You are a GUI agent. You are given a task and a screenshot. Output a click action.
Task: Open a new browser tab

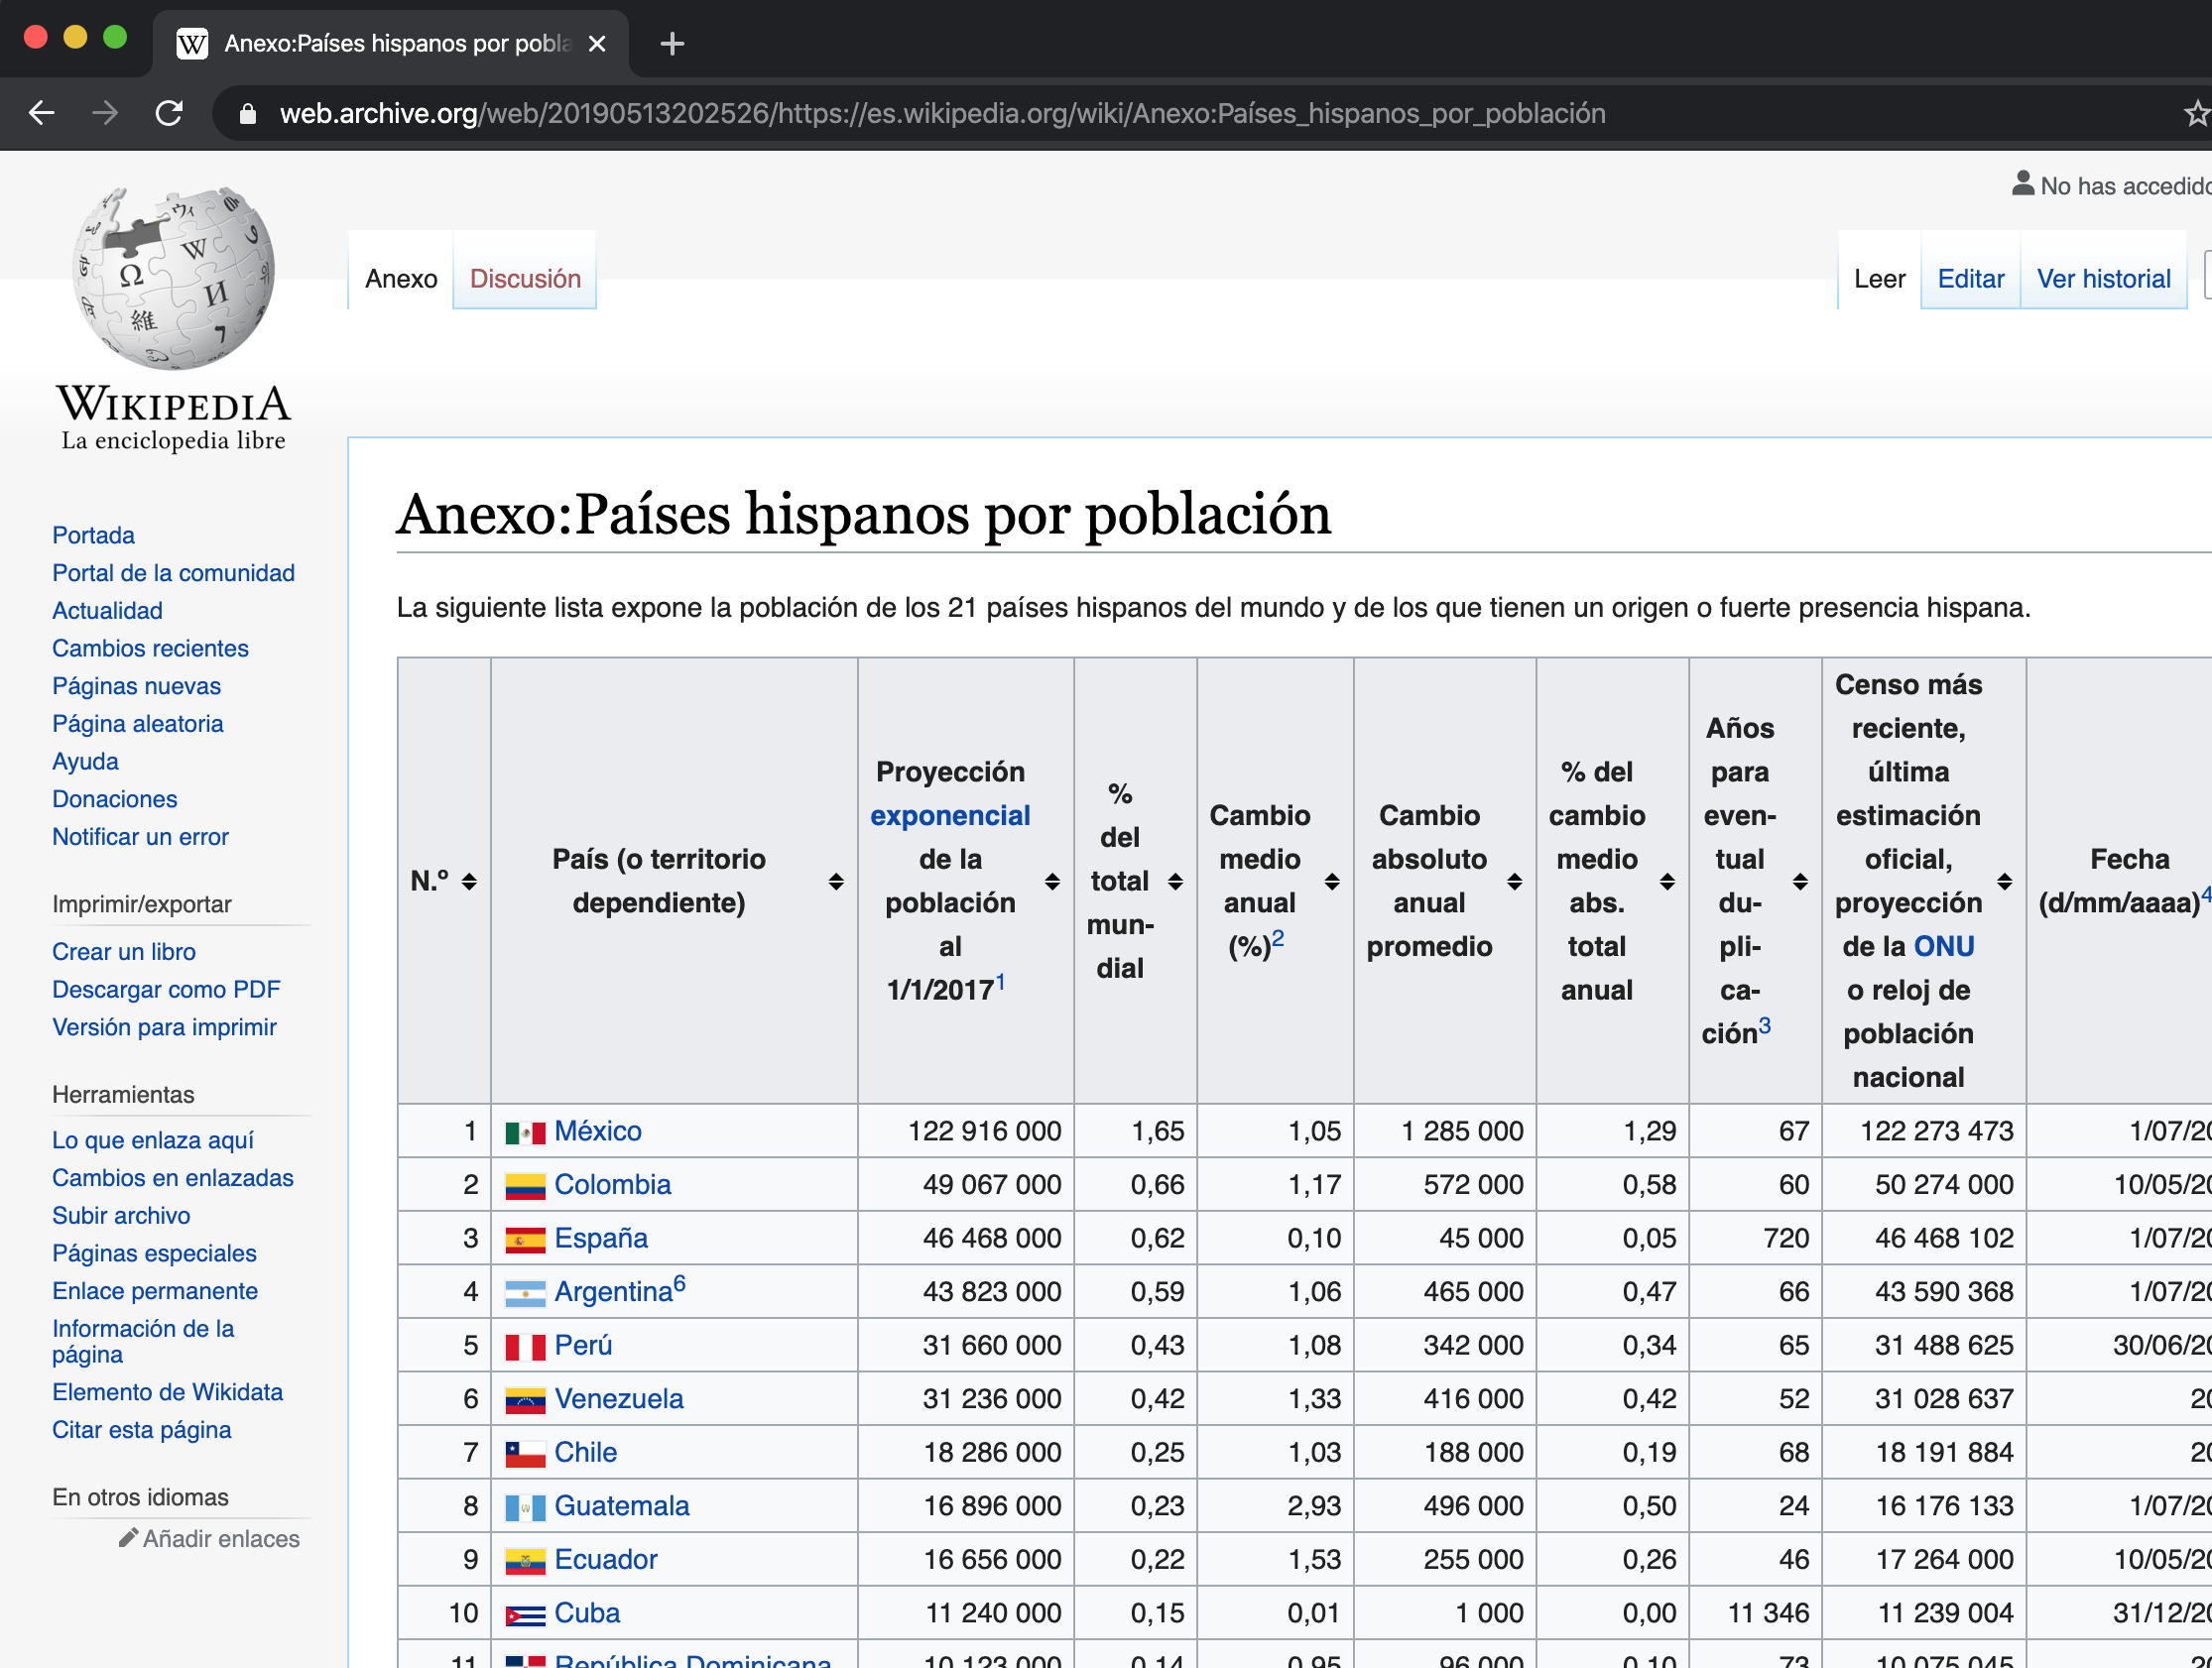pyautogui.click(x=672, y=44)
